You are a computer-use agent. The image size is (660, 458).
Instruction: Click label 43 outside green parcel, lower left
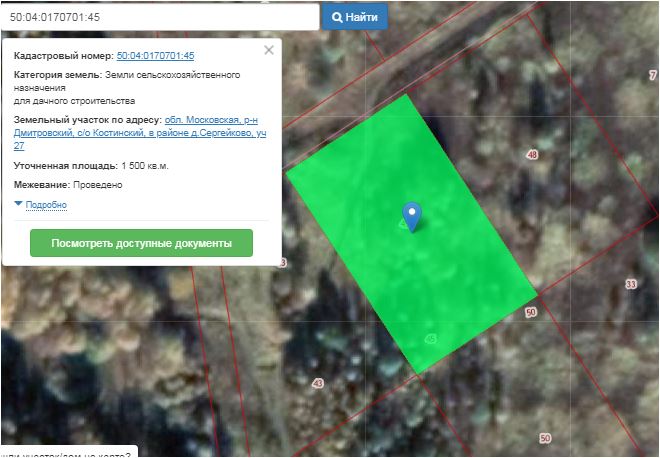[x=318, y=383]
